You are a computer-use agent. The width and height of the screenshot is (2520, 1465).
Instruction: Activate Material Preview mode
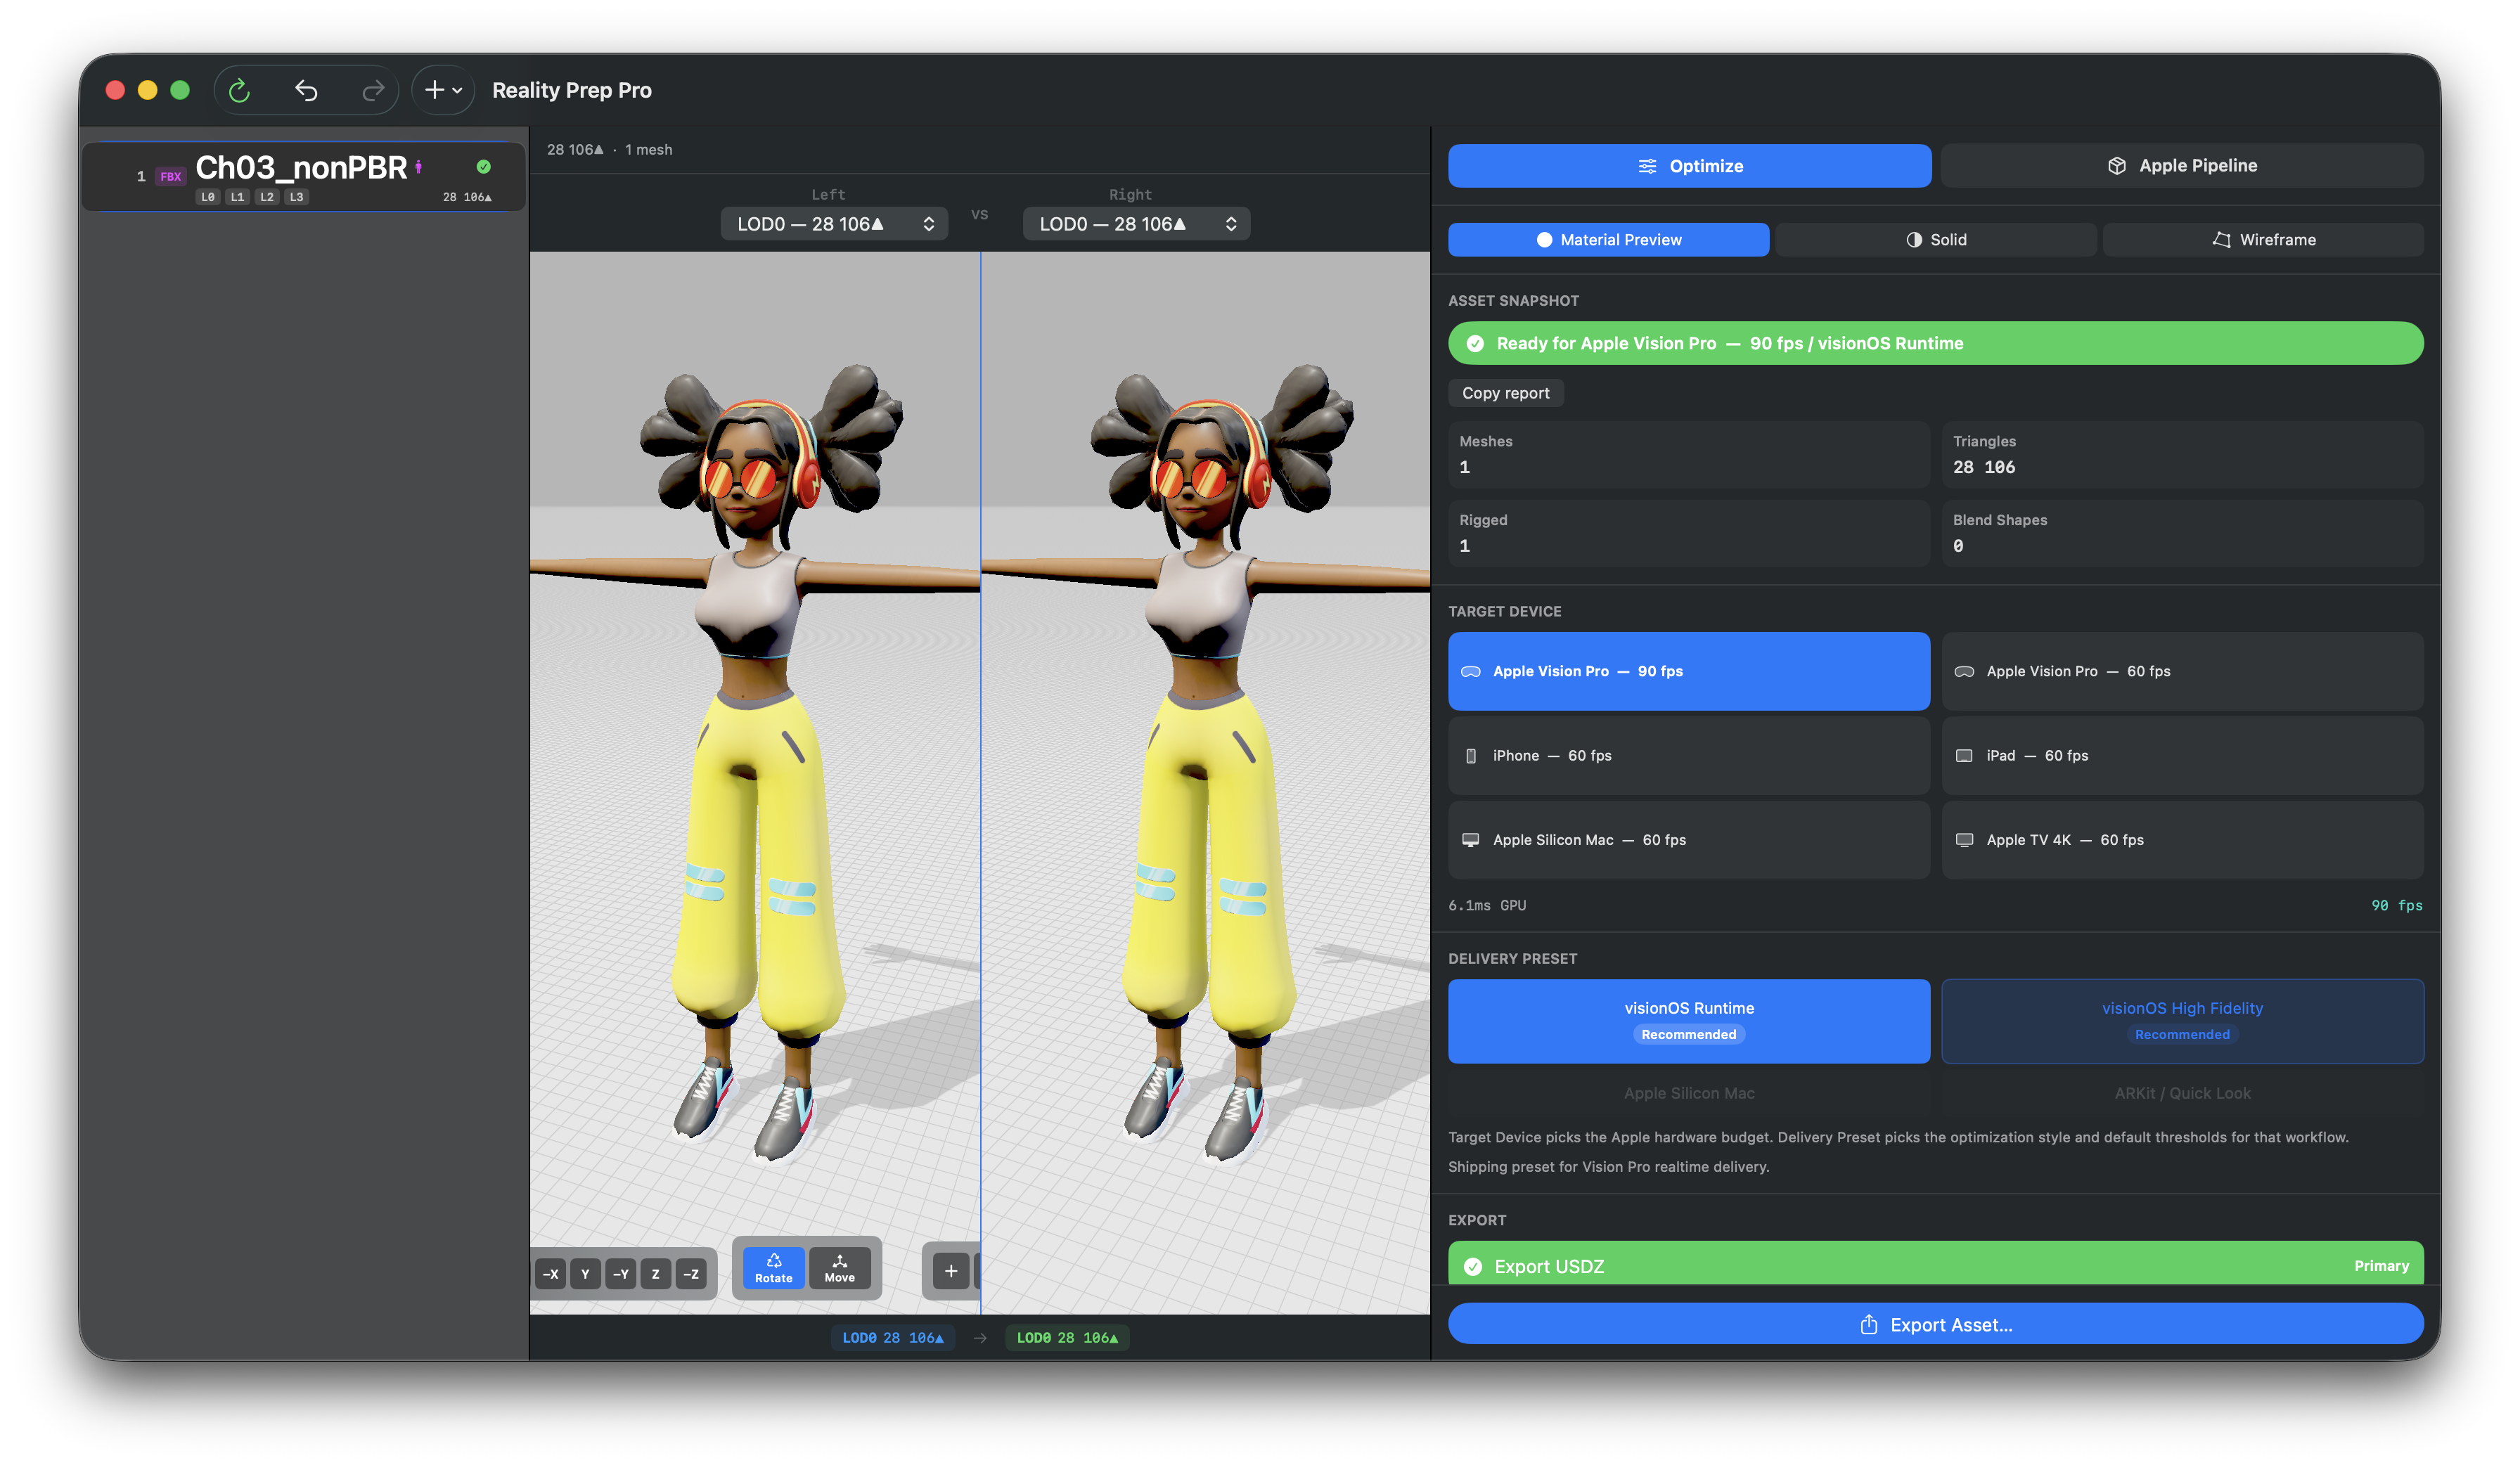[x=1608, y=239]
